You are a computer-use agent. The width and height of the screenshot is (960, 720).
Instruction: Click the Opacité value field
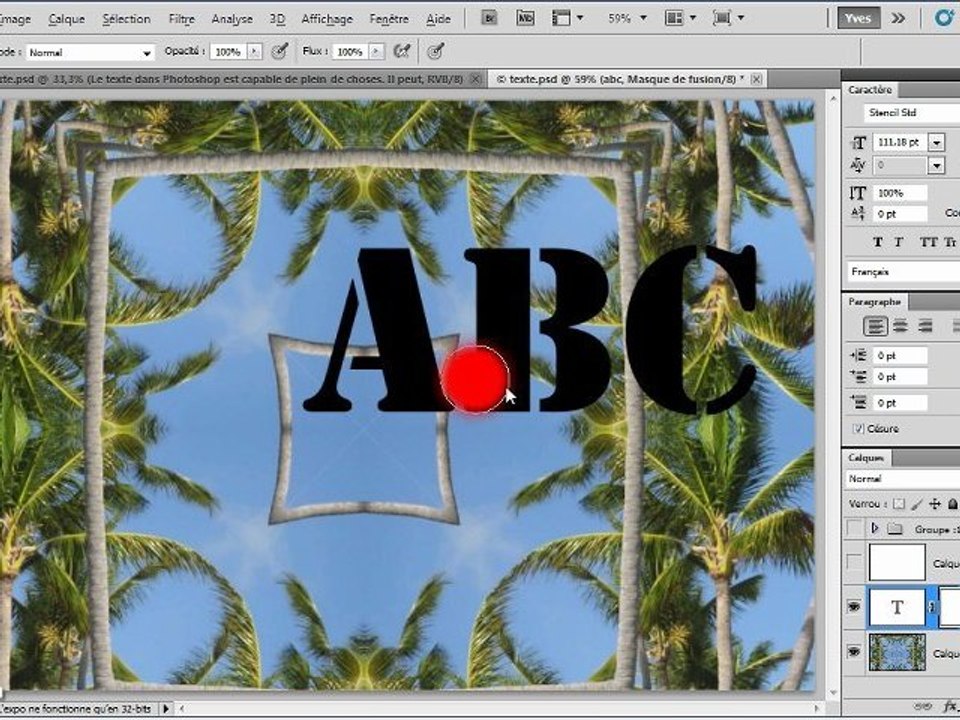click(x=228, y=52)
